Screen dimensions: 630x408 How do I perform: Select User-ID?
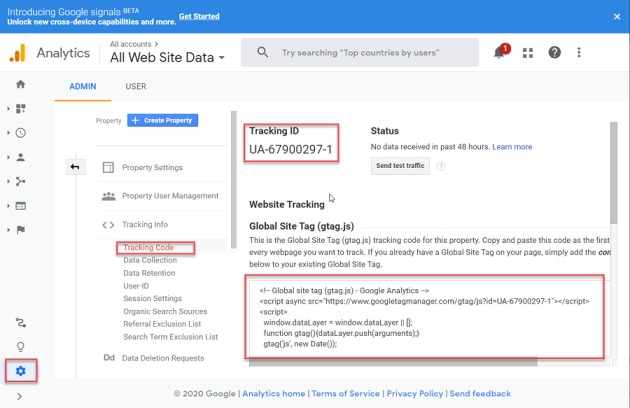[136, 286]
